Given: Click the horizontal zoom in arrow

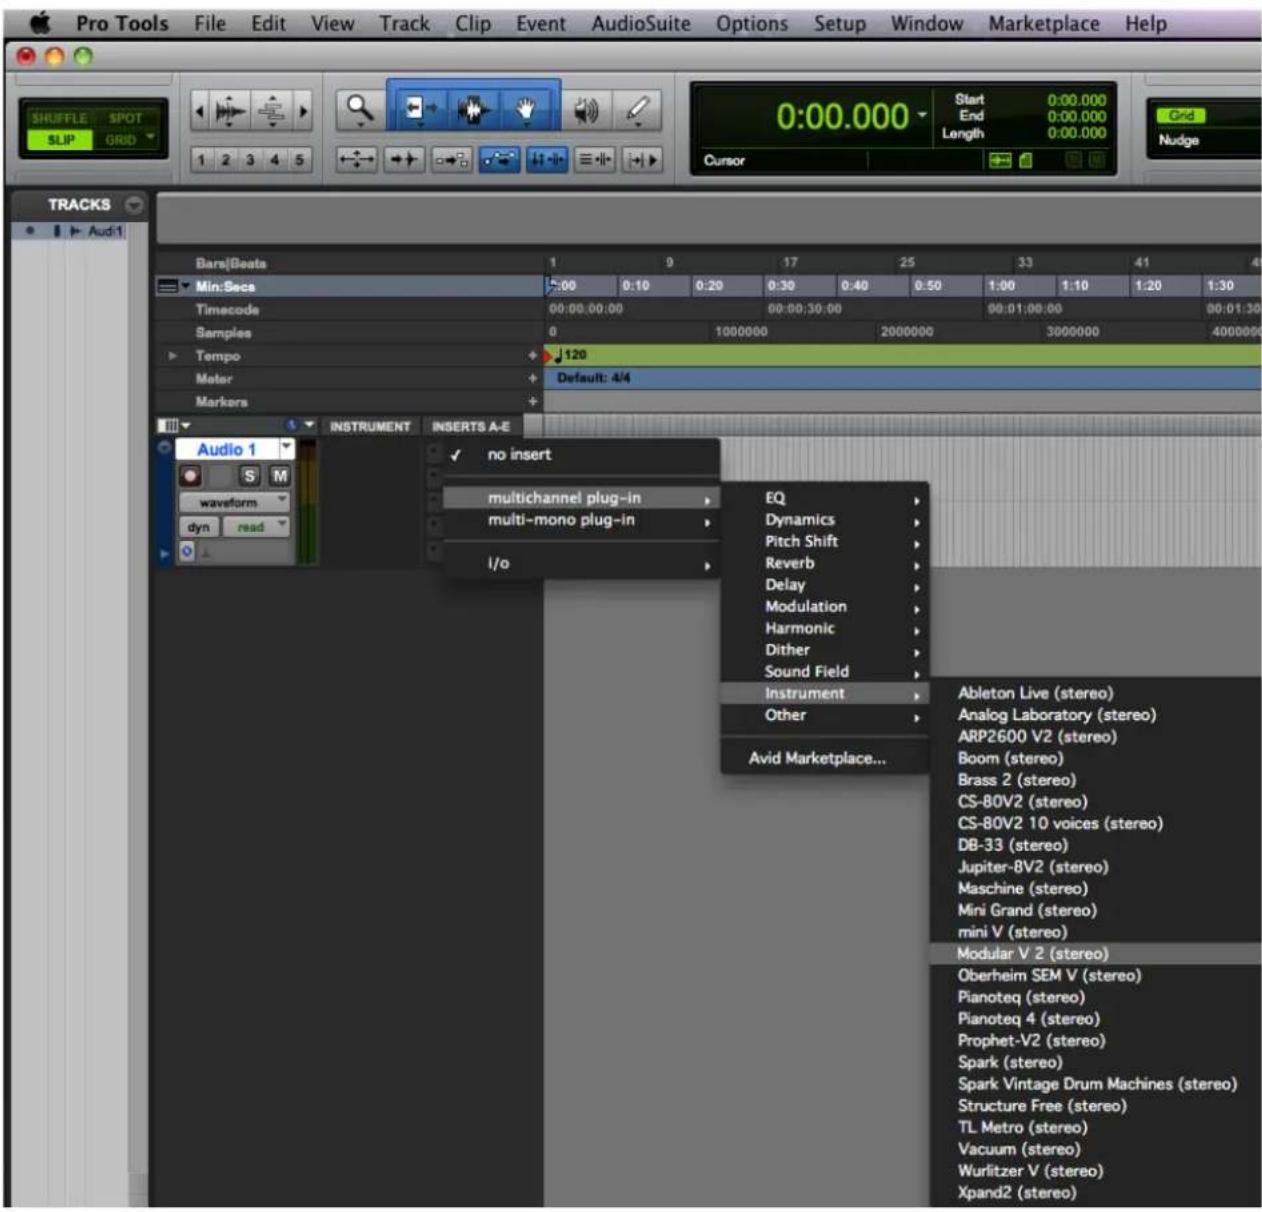Looking at the screenshot, I should [303, 111].
